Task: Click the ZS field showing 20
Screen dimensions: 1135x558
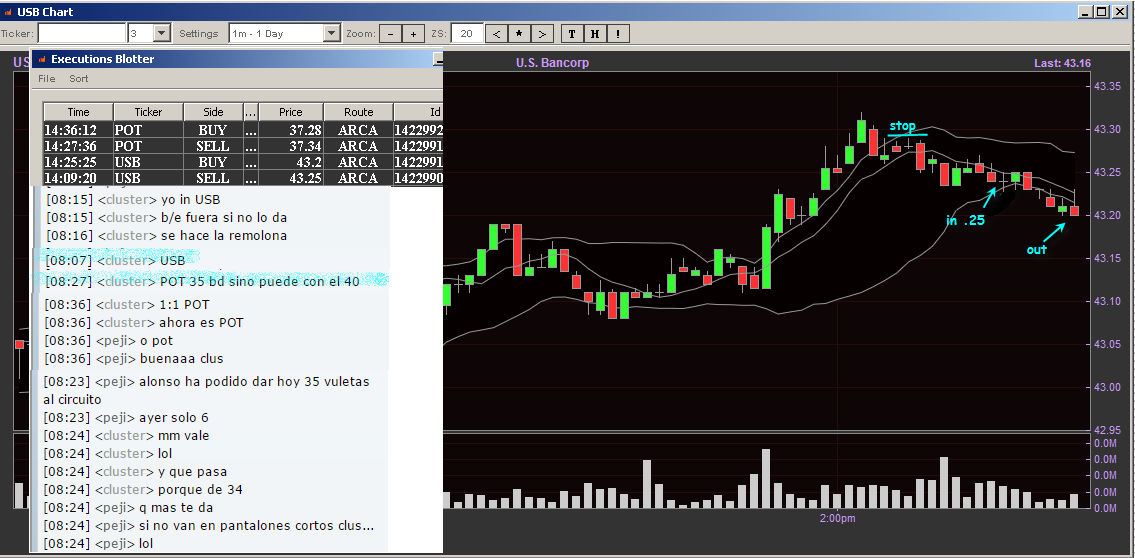Action: [467, 33]
